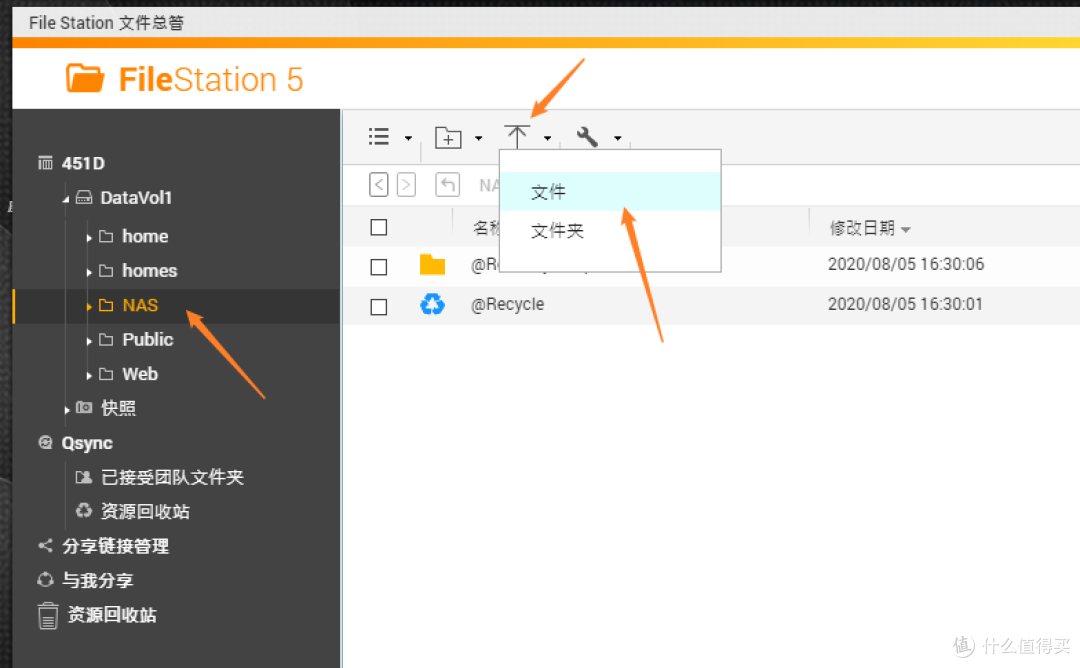Click the trash can icon
This screenshot has width=1080, height=668.
pyautogui.click(x=48, y=616)
